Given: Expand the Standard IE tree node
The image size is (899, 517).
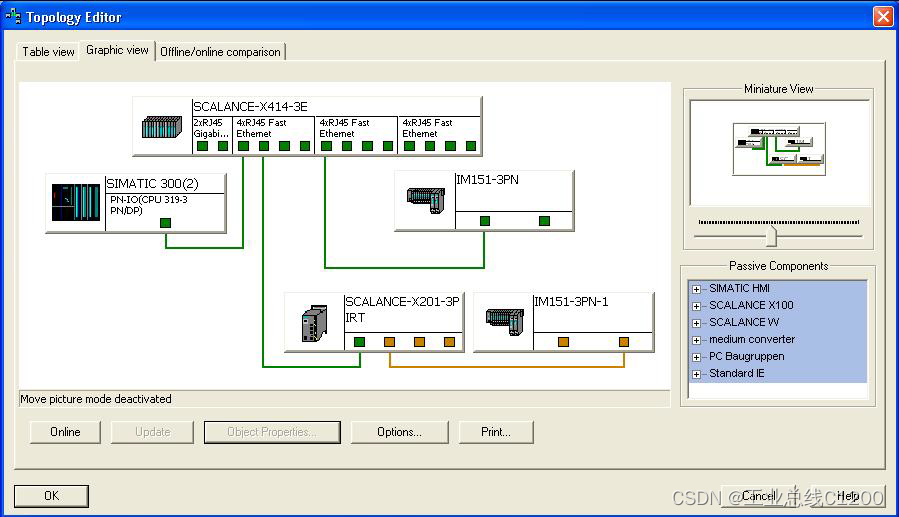Looking at the screenshot, I should [696, 374].
